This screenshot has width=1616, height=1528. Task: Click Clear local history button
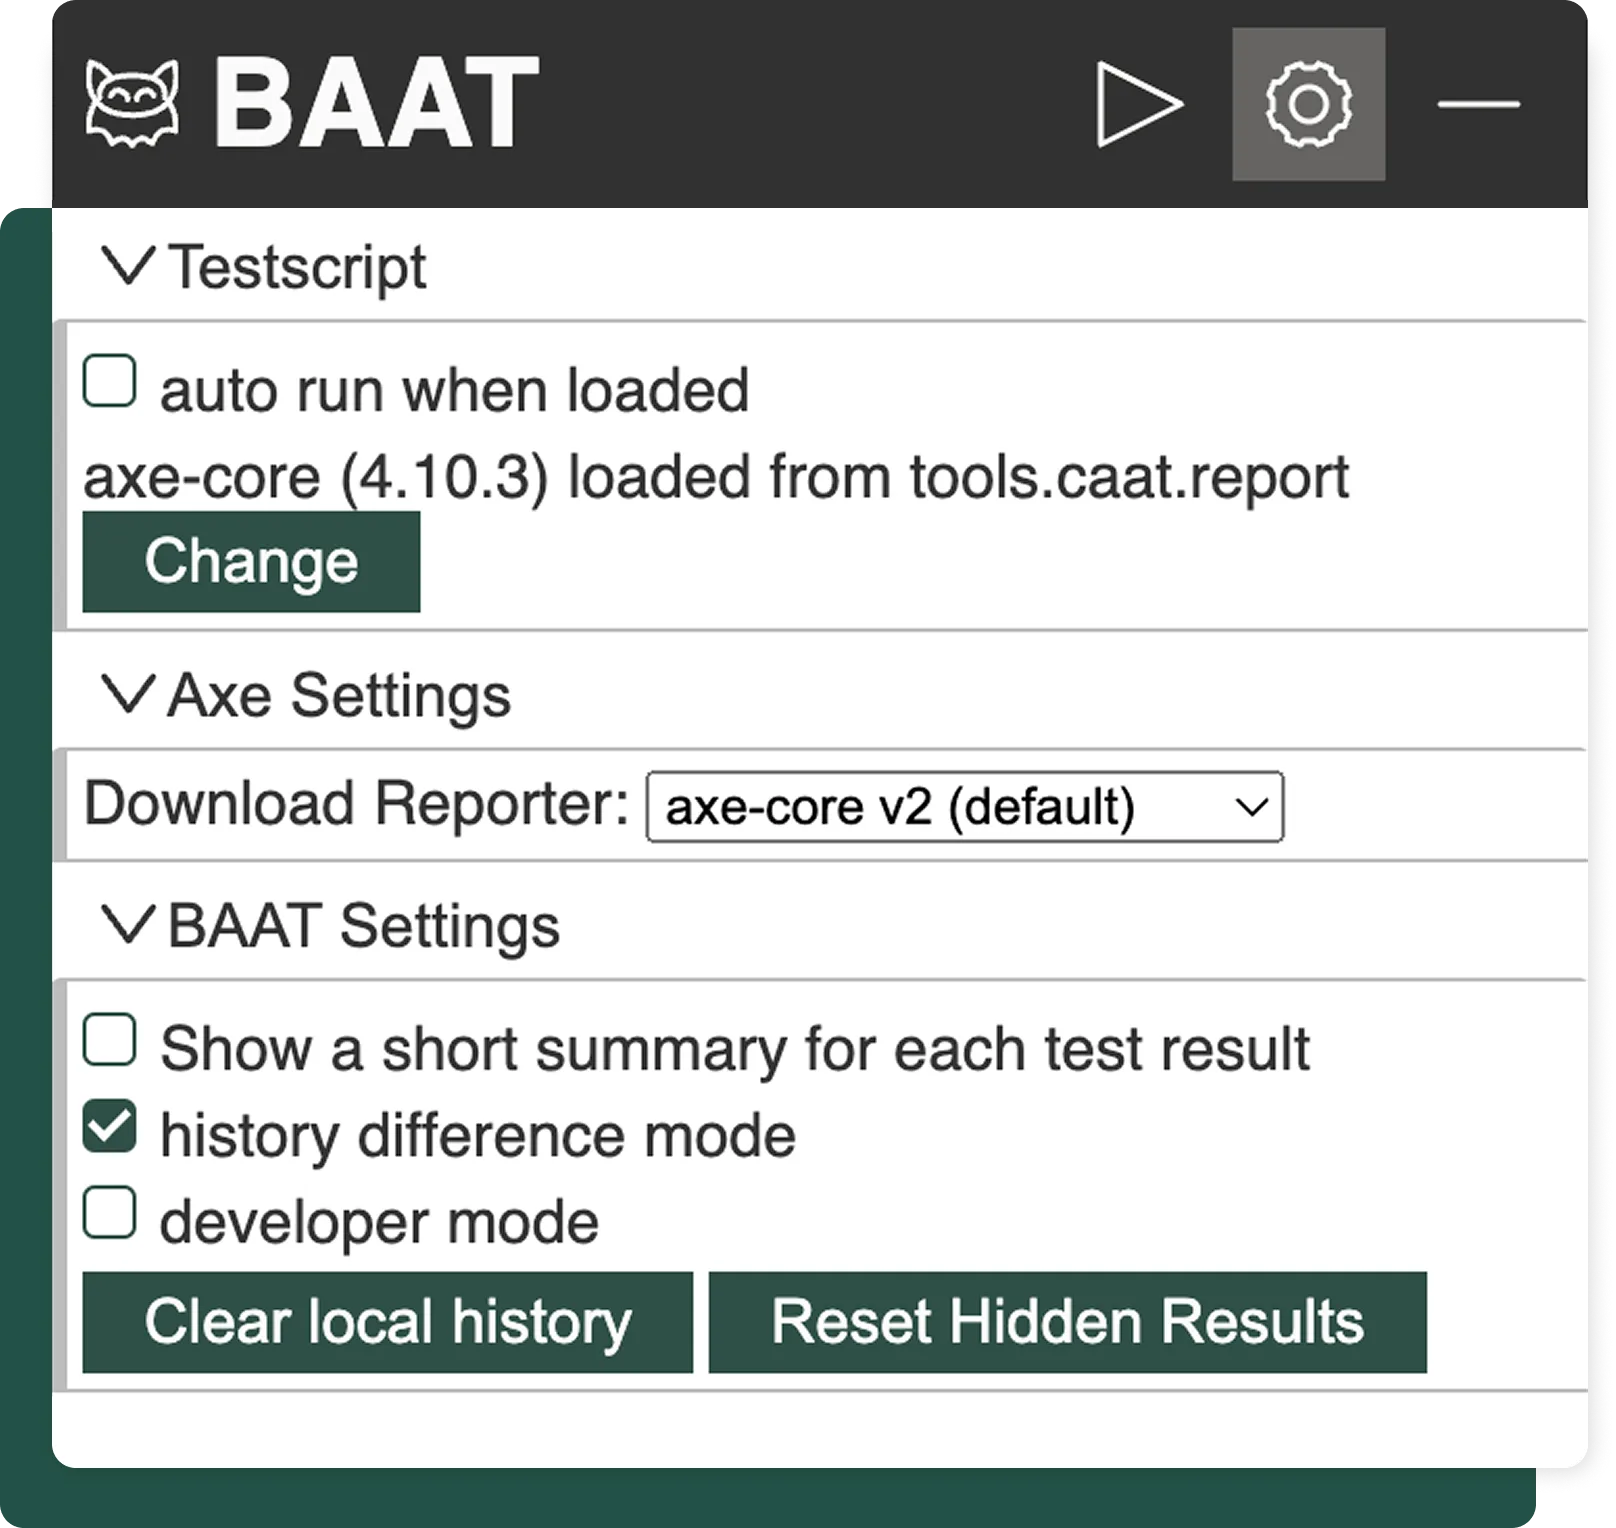coord(387,1322)
